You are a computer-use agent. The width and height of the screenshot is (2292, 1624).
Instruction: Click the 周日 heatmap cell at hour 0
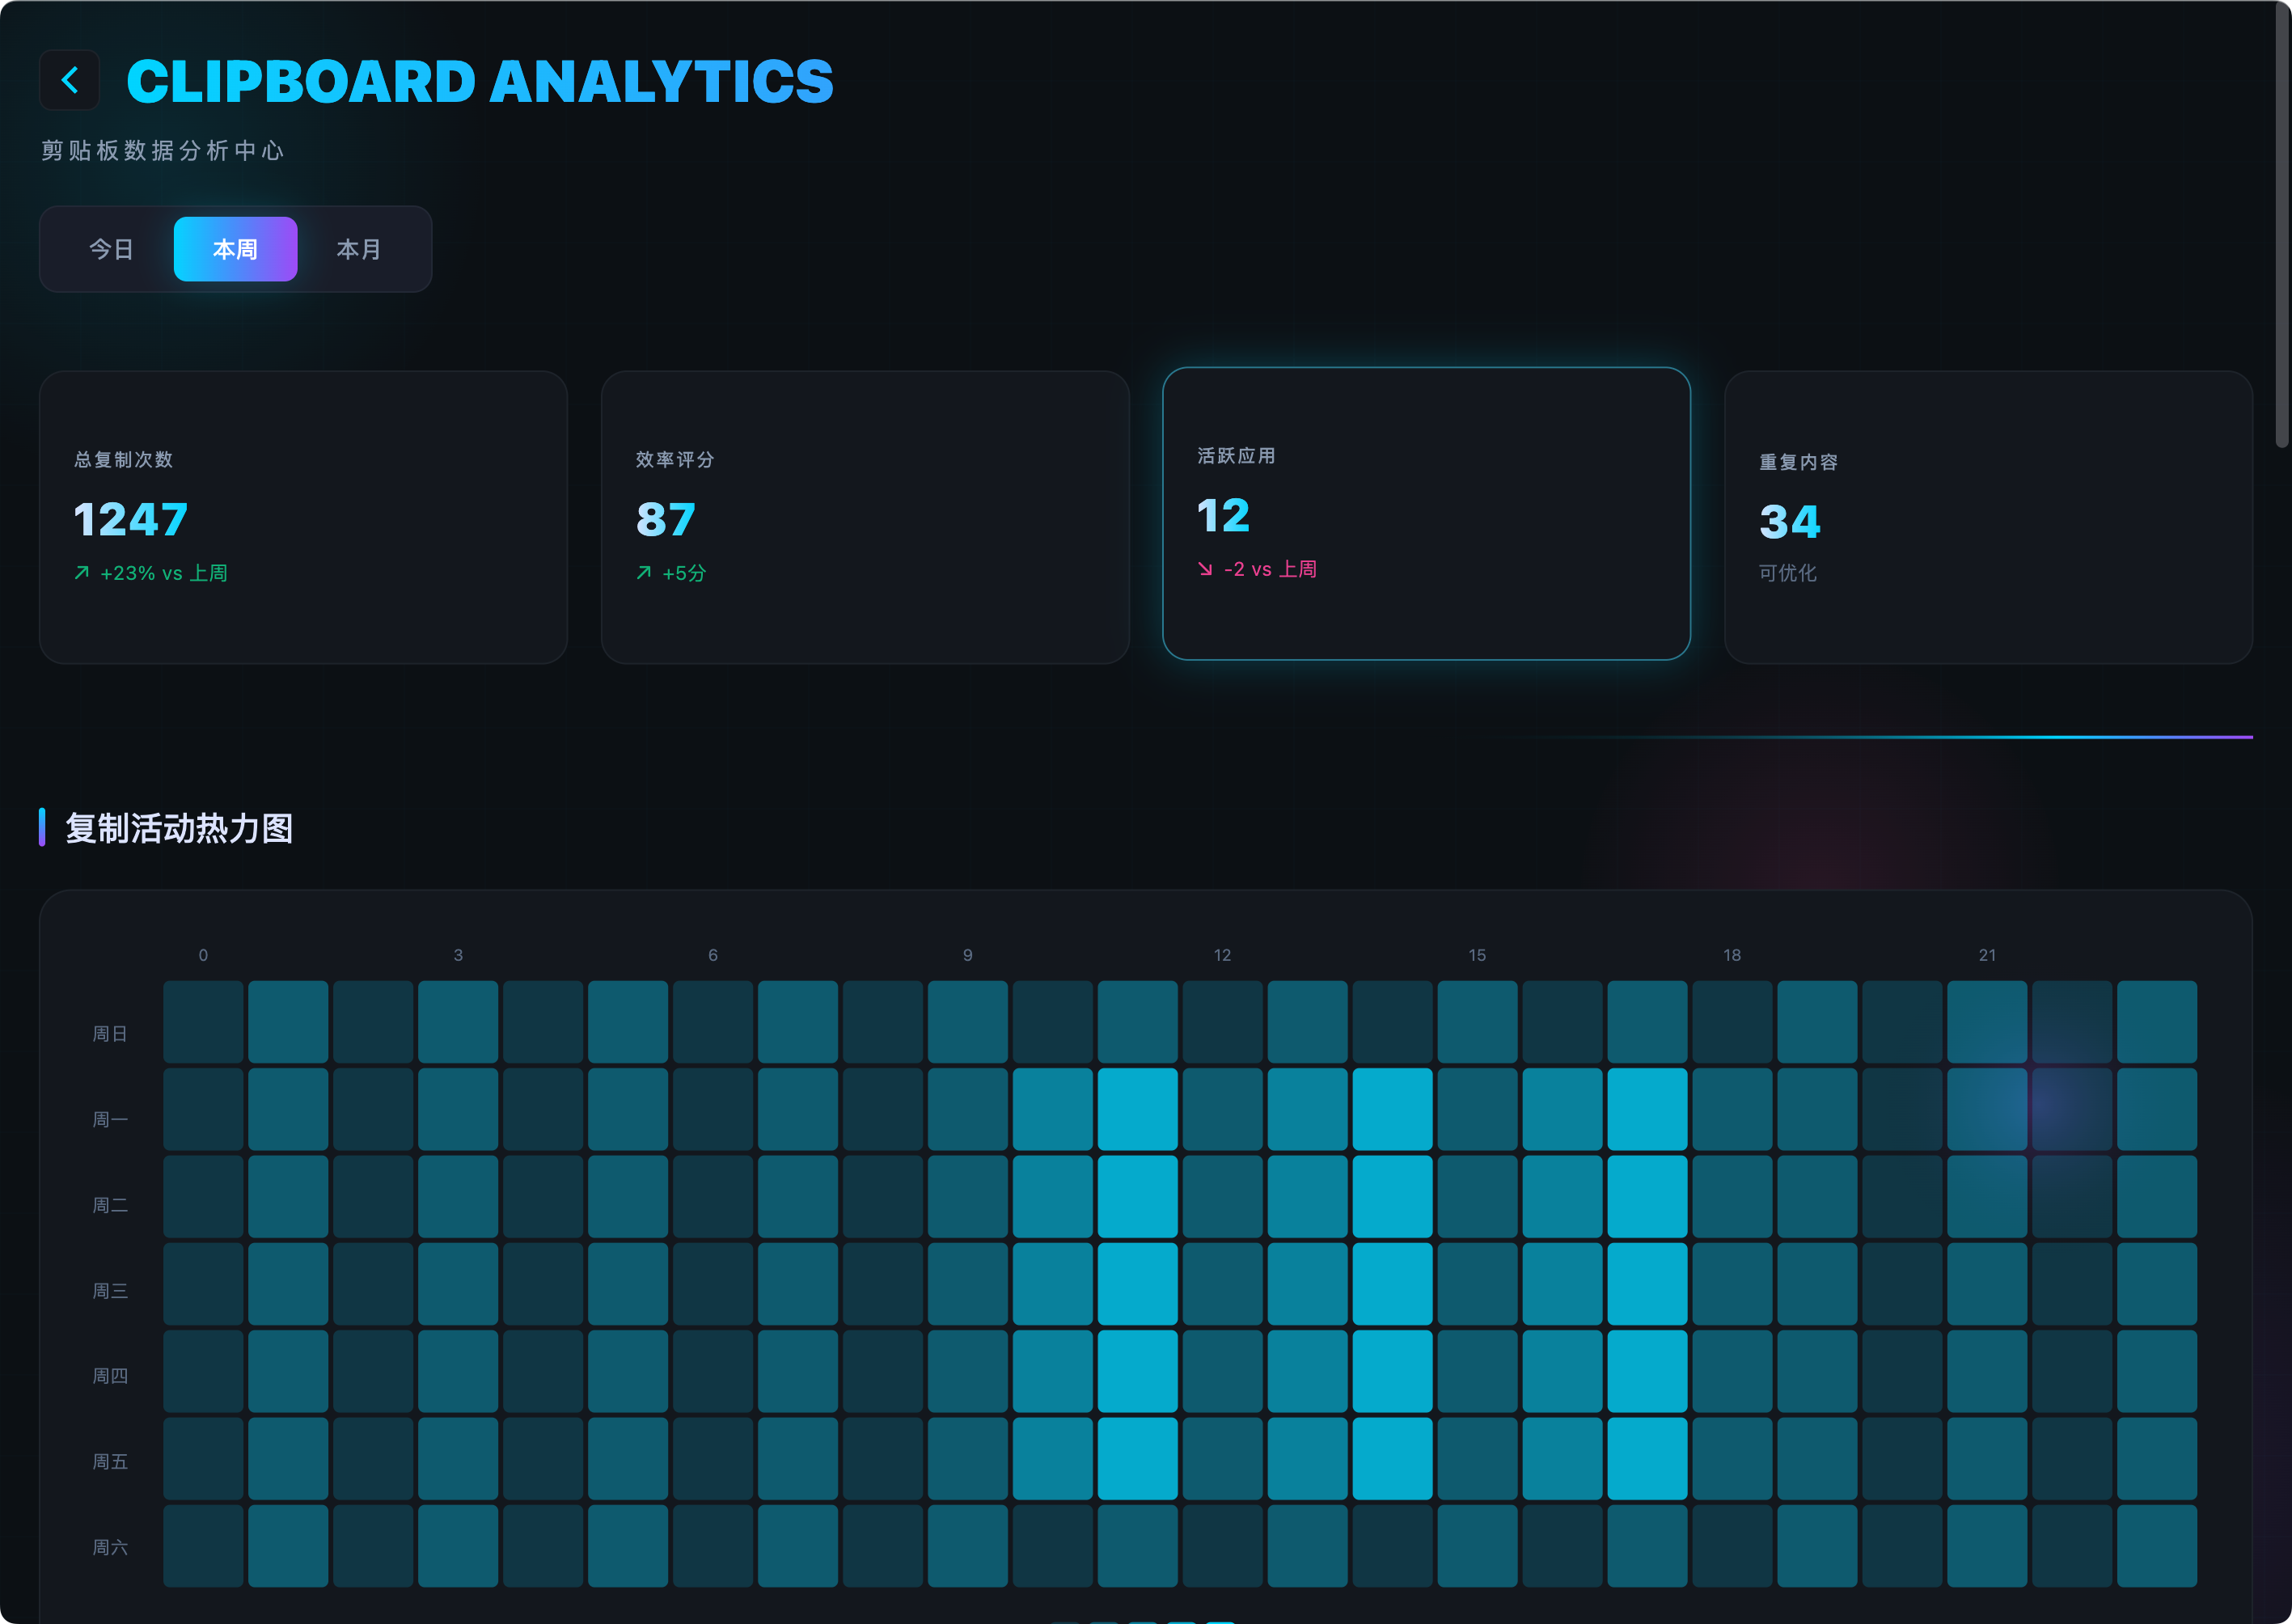coord(203,1022)
